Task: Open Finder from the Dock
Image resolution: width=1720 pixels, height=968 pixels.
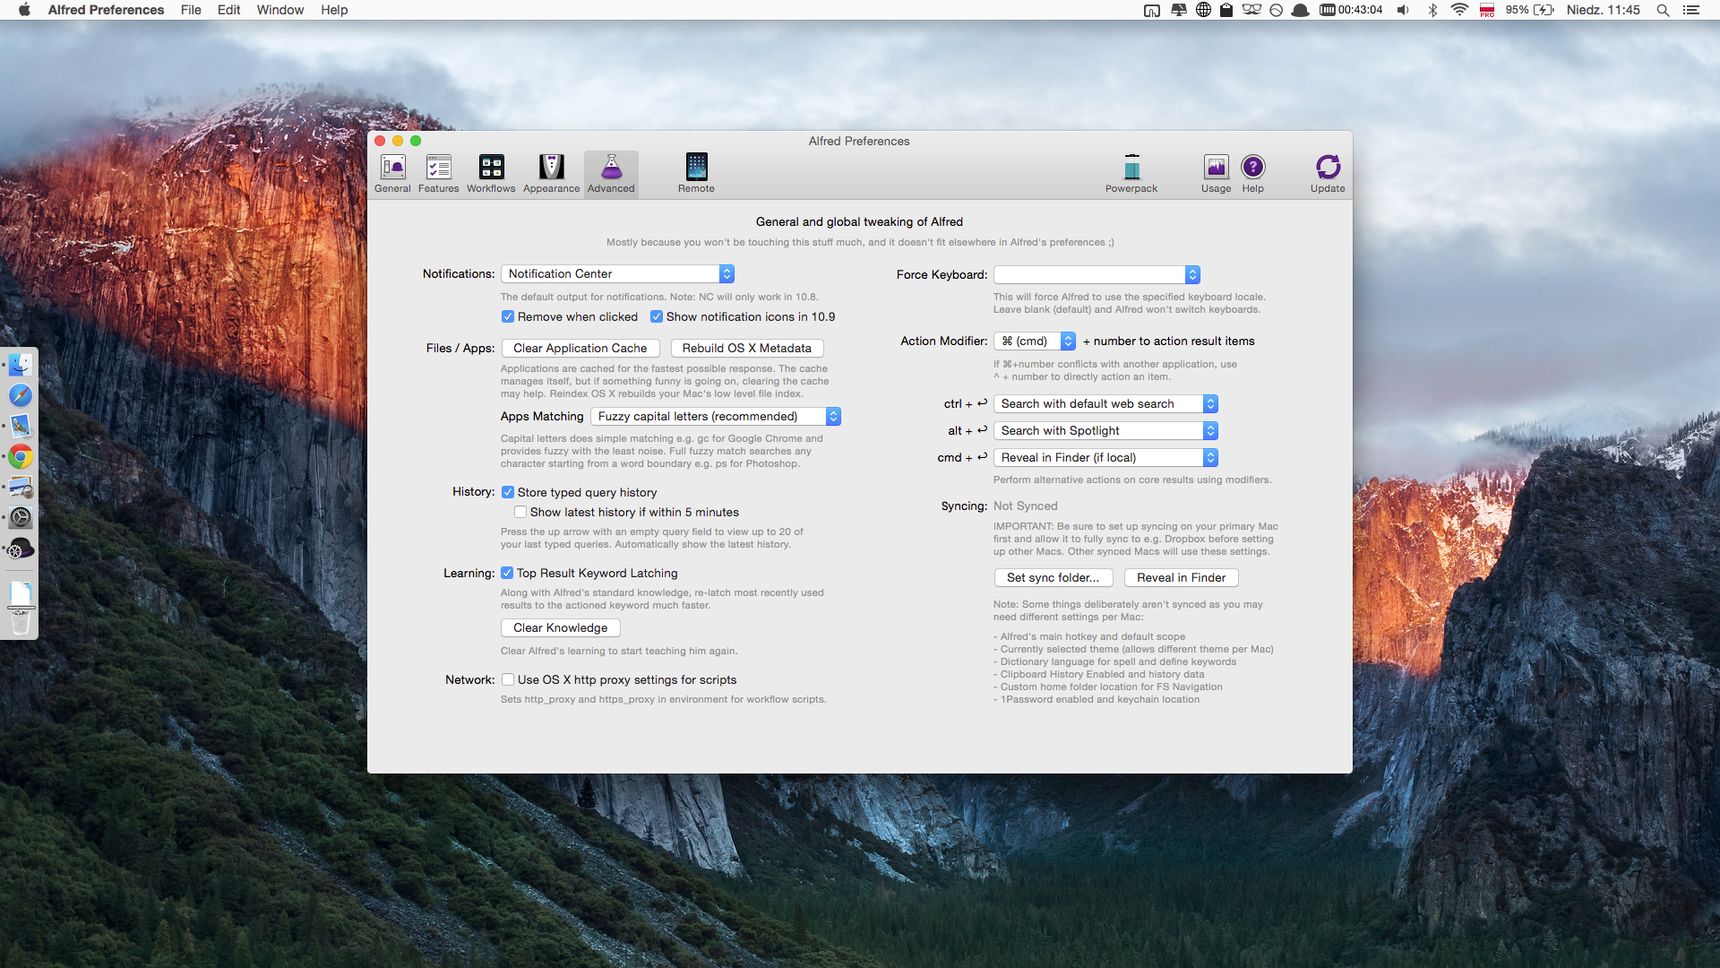Action: [20, 365]
